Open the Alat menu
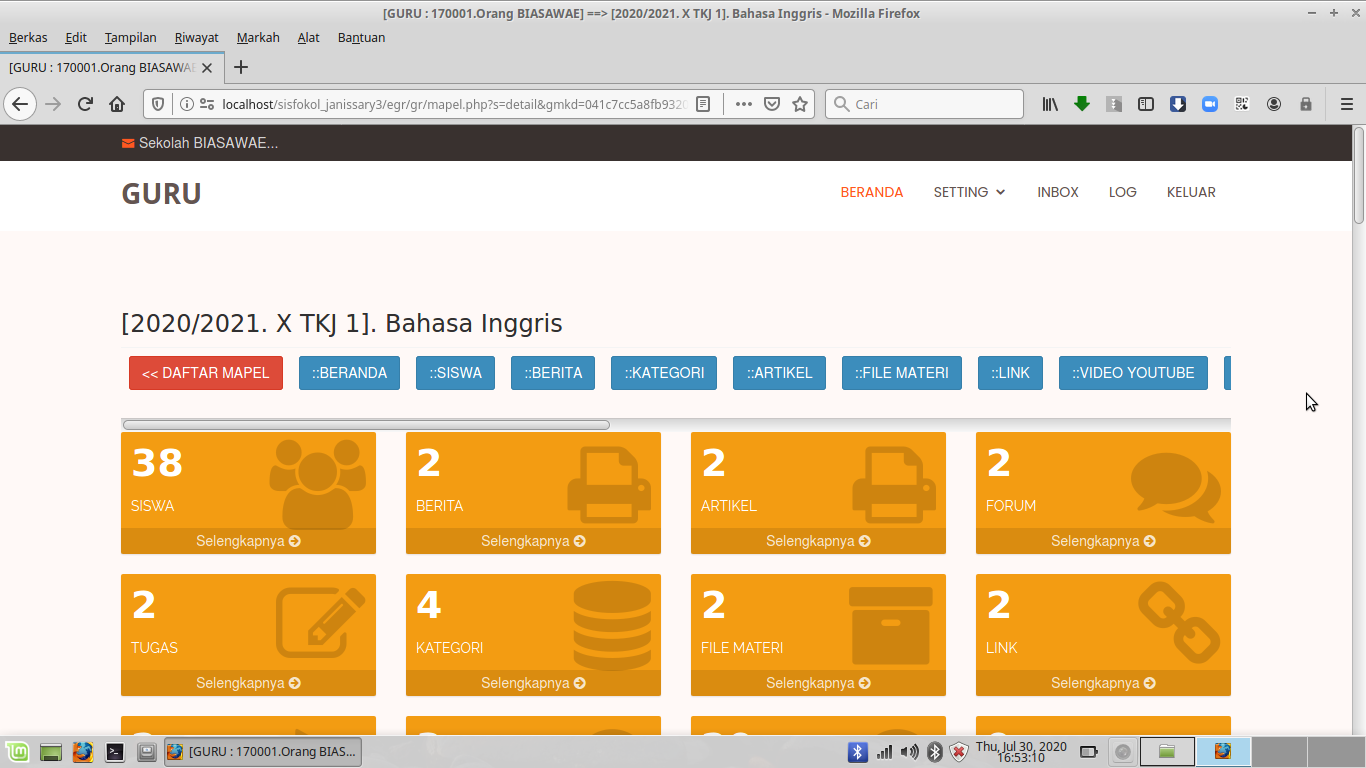This screenshot has height=768, width=1366. (308, 38)
